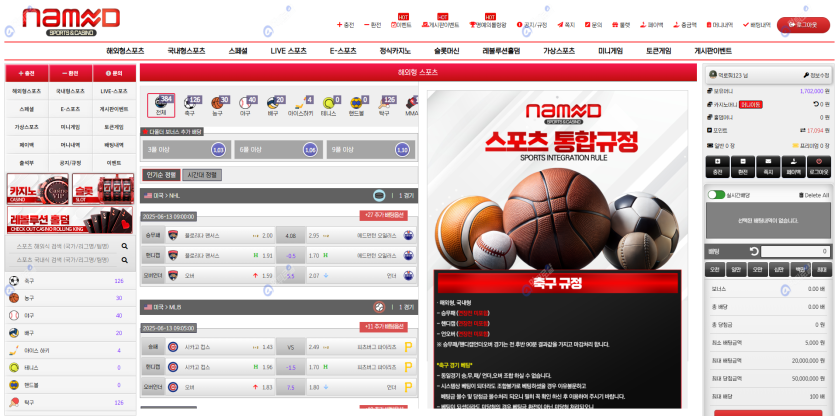Click Delete All in the bet slip
The width and height of the screenshot is (835, 416).
[812, 195]
